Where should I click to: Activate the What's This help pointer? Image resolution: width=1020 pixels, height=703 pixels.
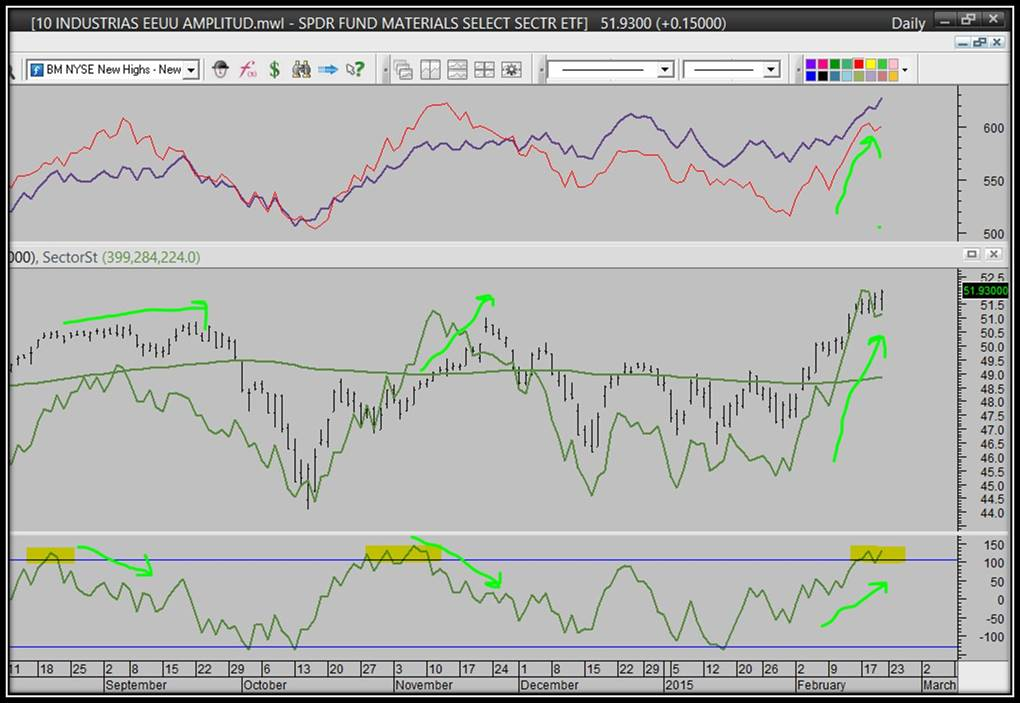point(354,70)
